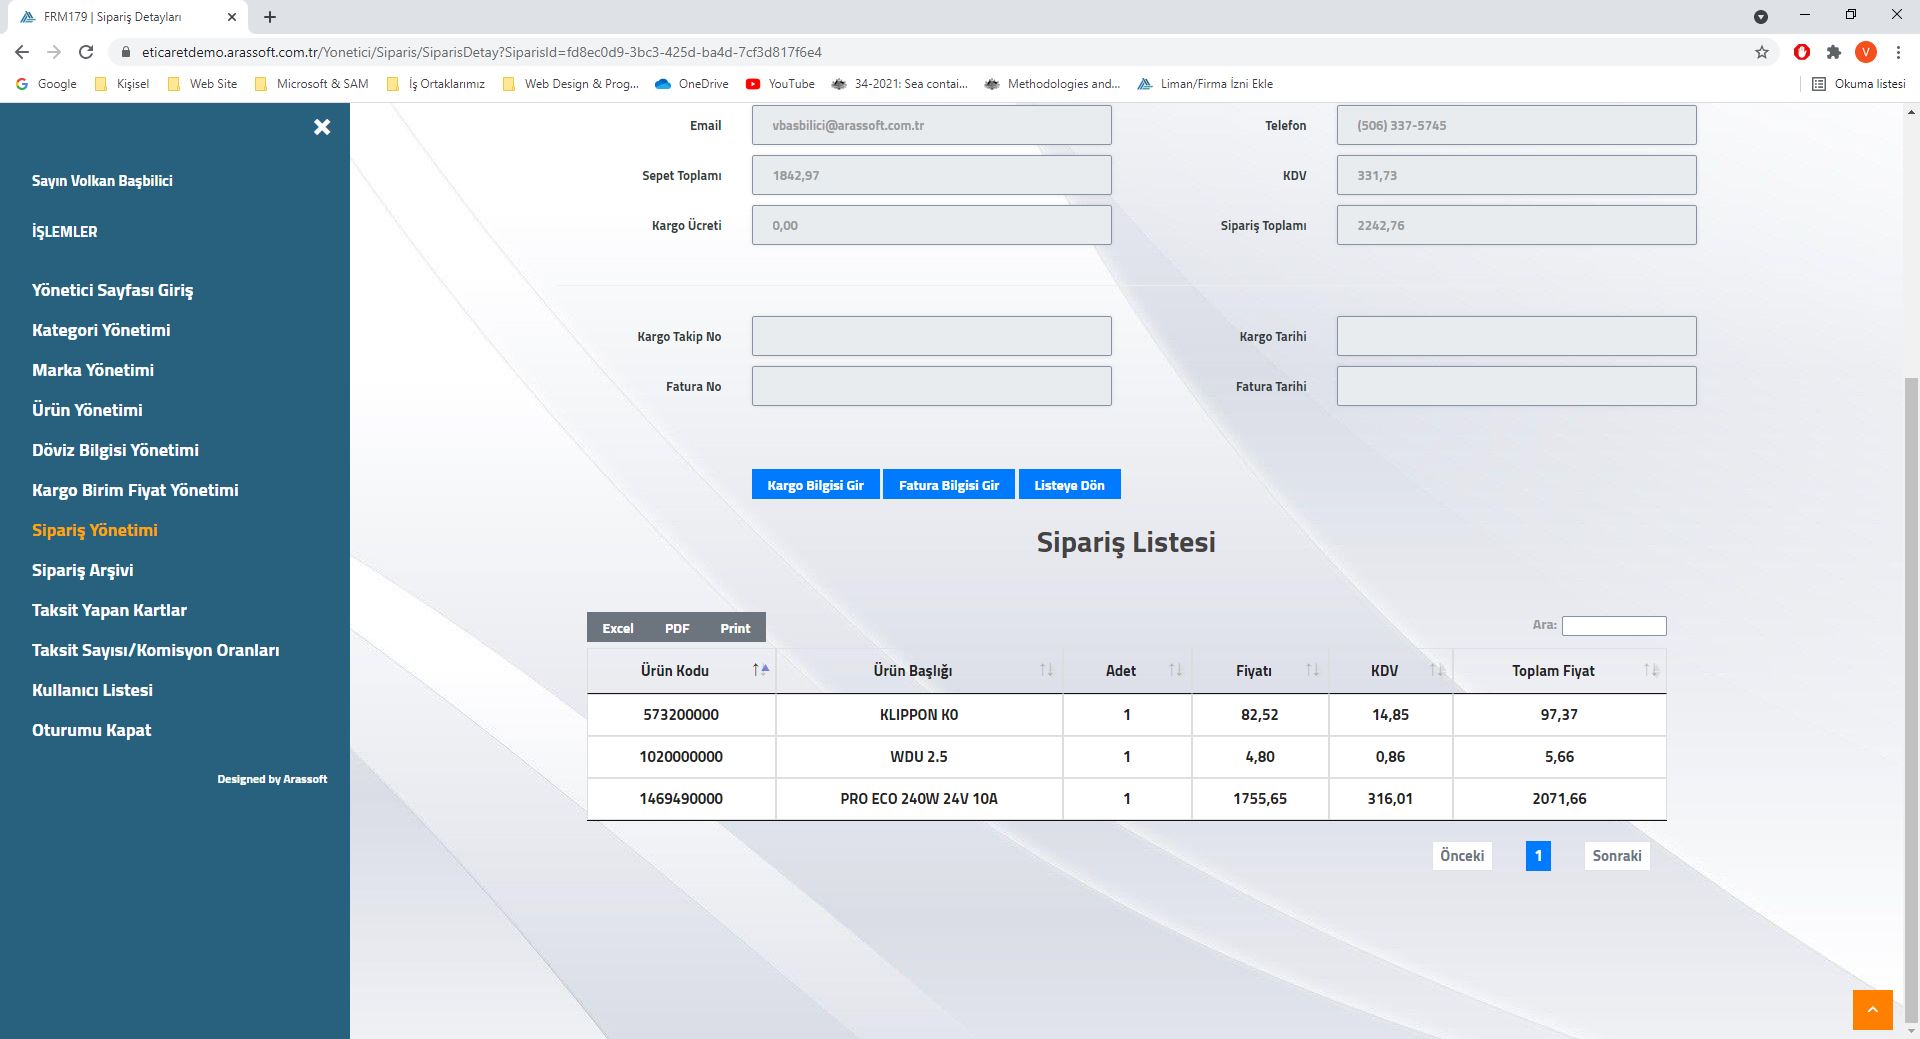Open Sipariş Arşivi in the sidebar
1920x1039 pixels.
coord(82,570)
